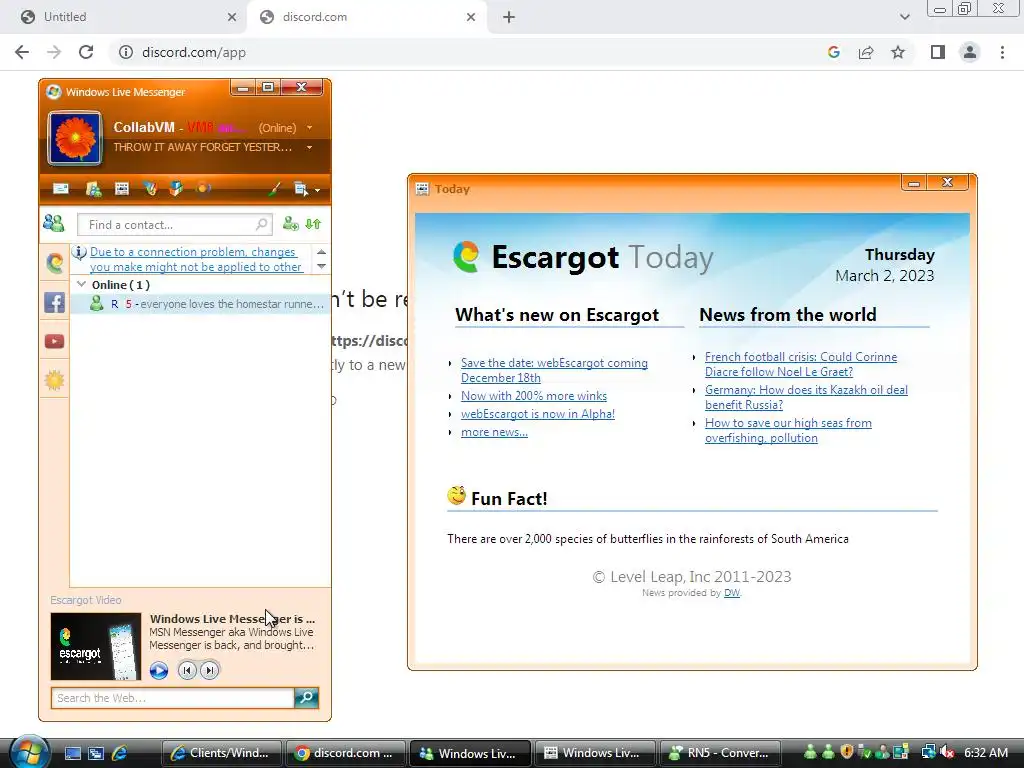Share this page icon in browser toolbar

[866, 52]
